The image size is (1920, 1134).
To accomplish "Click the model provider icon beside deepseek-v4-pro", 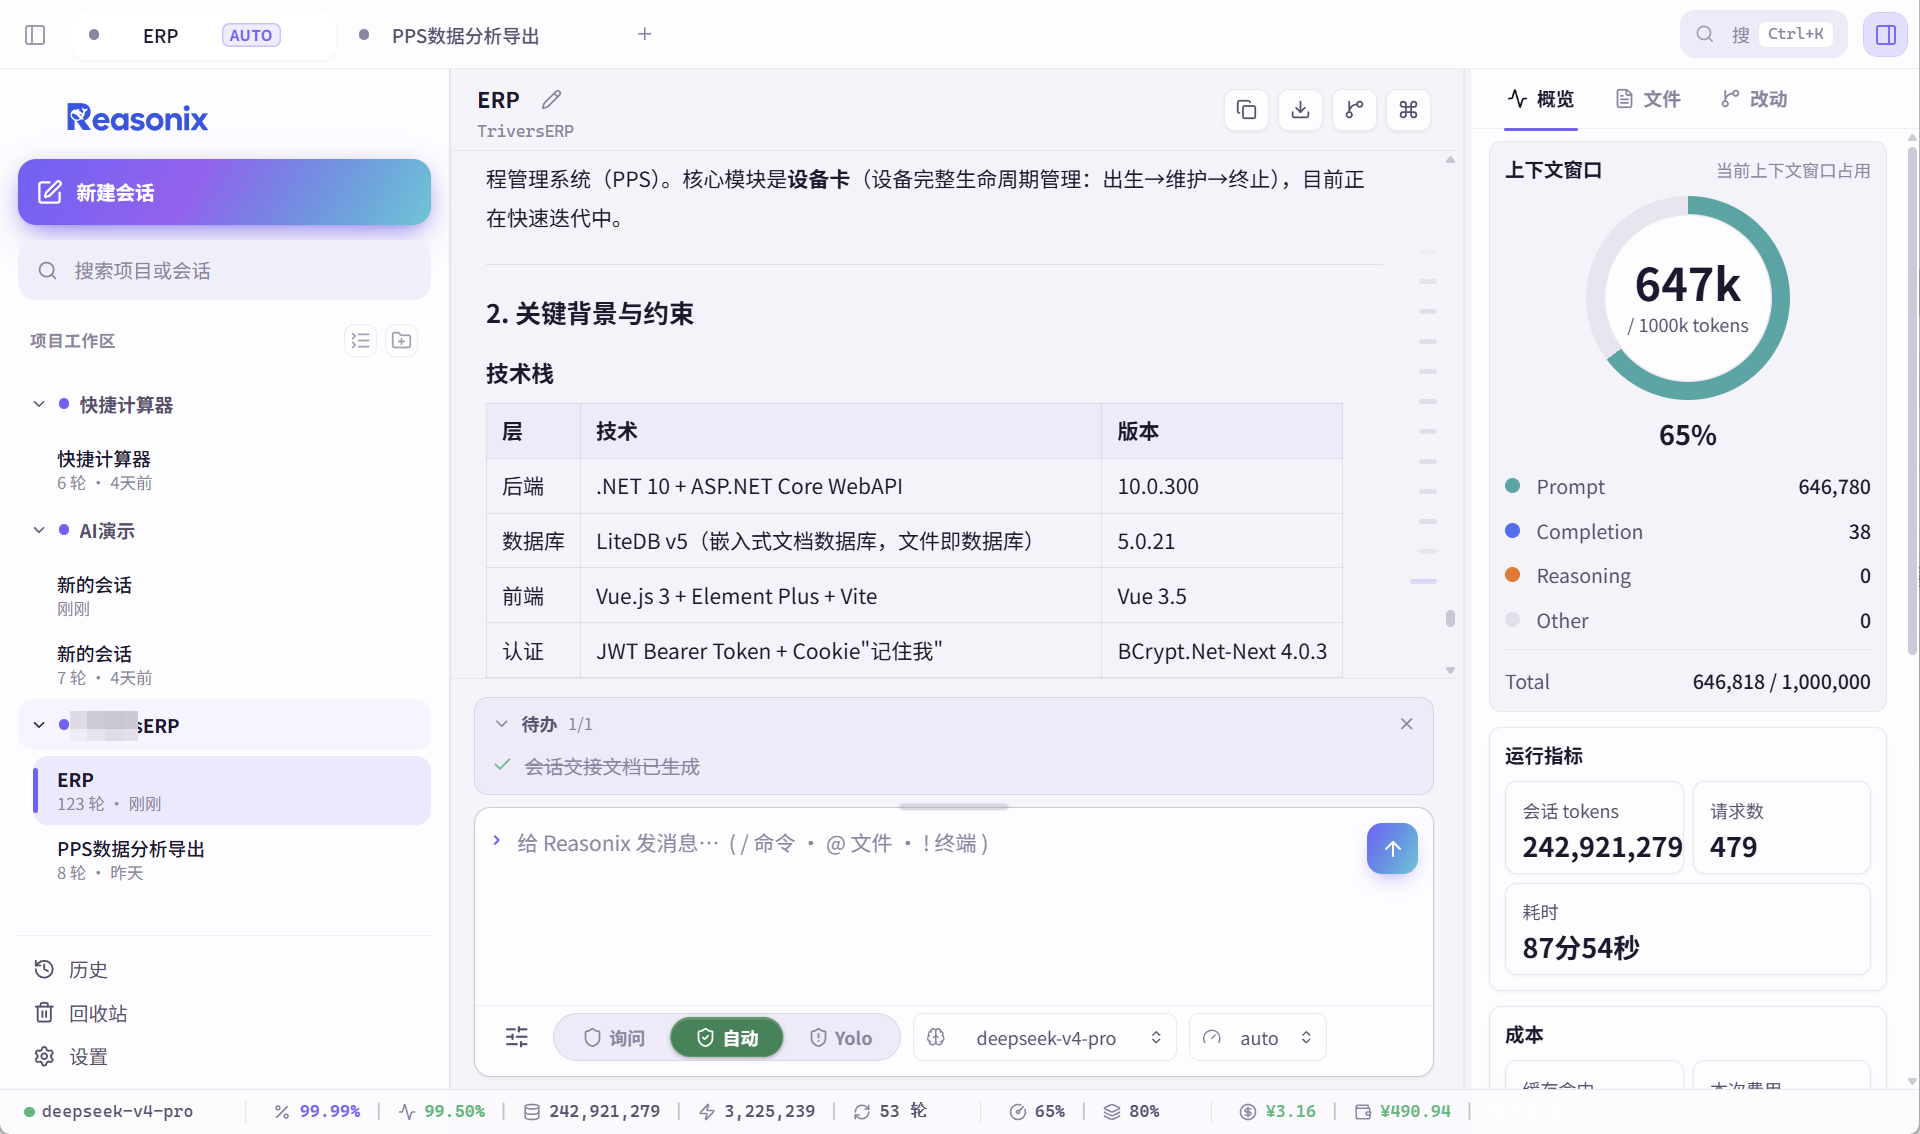I will (x=936, y=1037).
